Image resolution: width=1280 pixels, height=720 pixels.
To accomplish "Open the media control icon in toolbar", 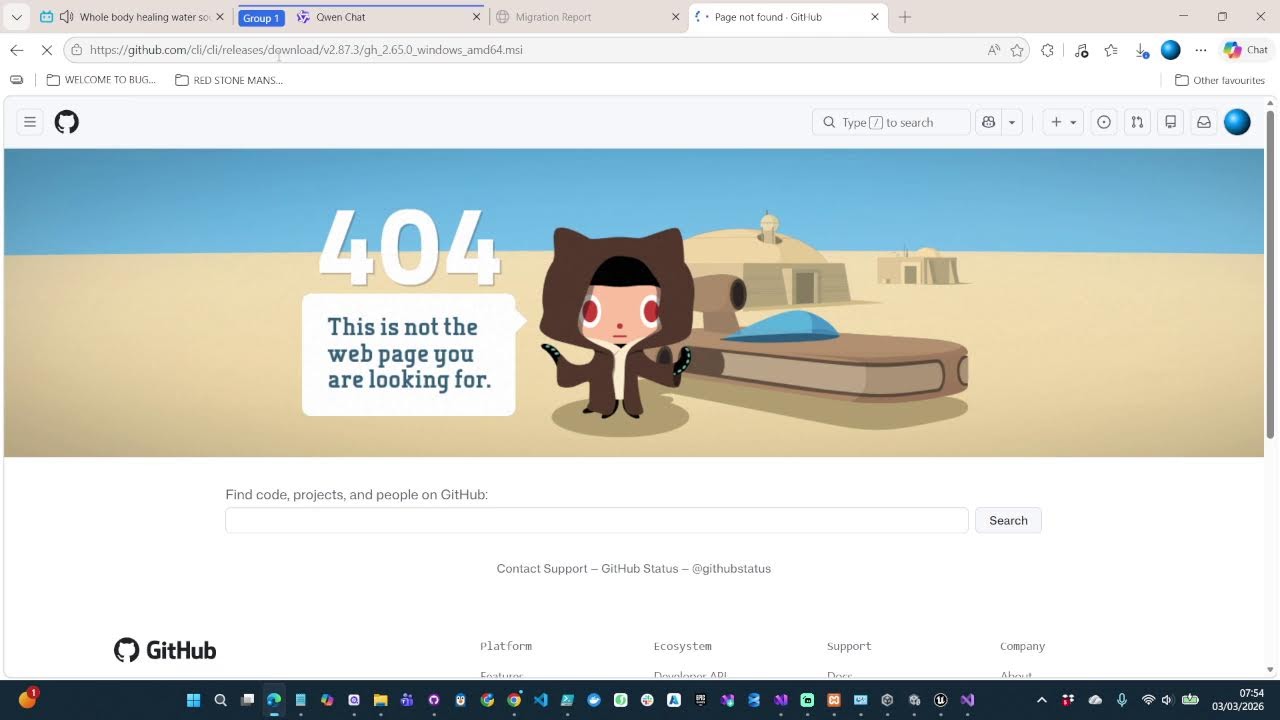I will tap(1081, 50).
